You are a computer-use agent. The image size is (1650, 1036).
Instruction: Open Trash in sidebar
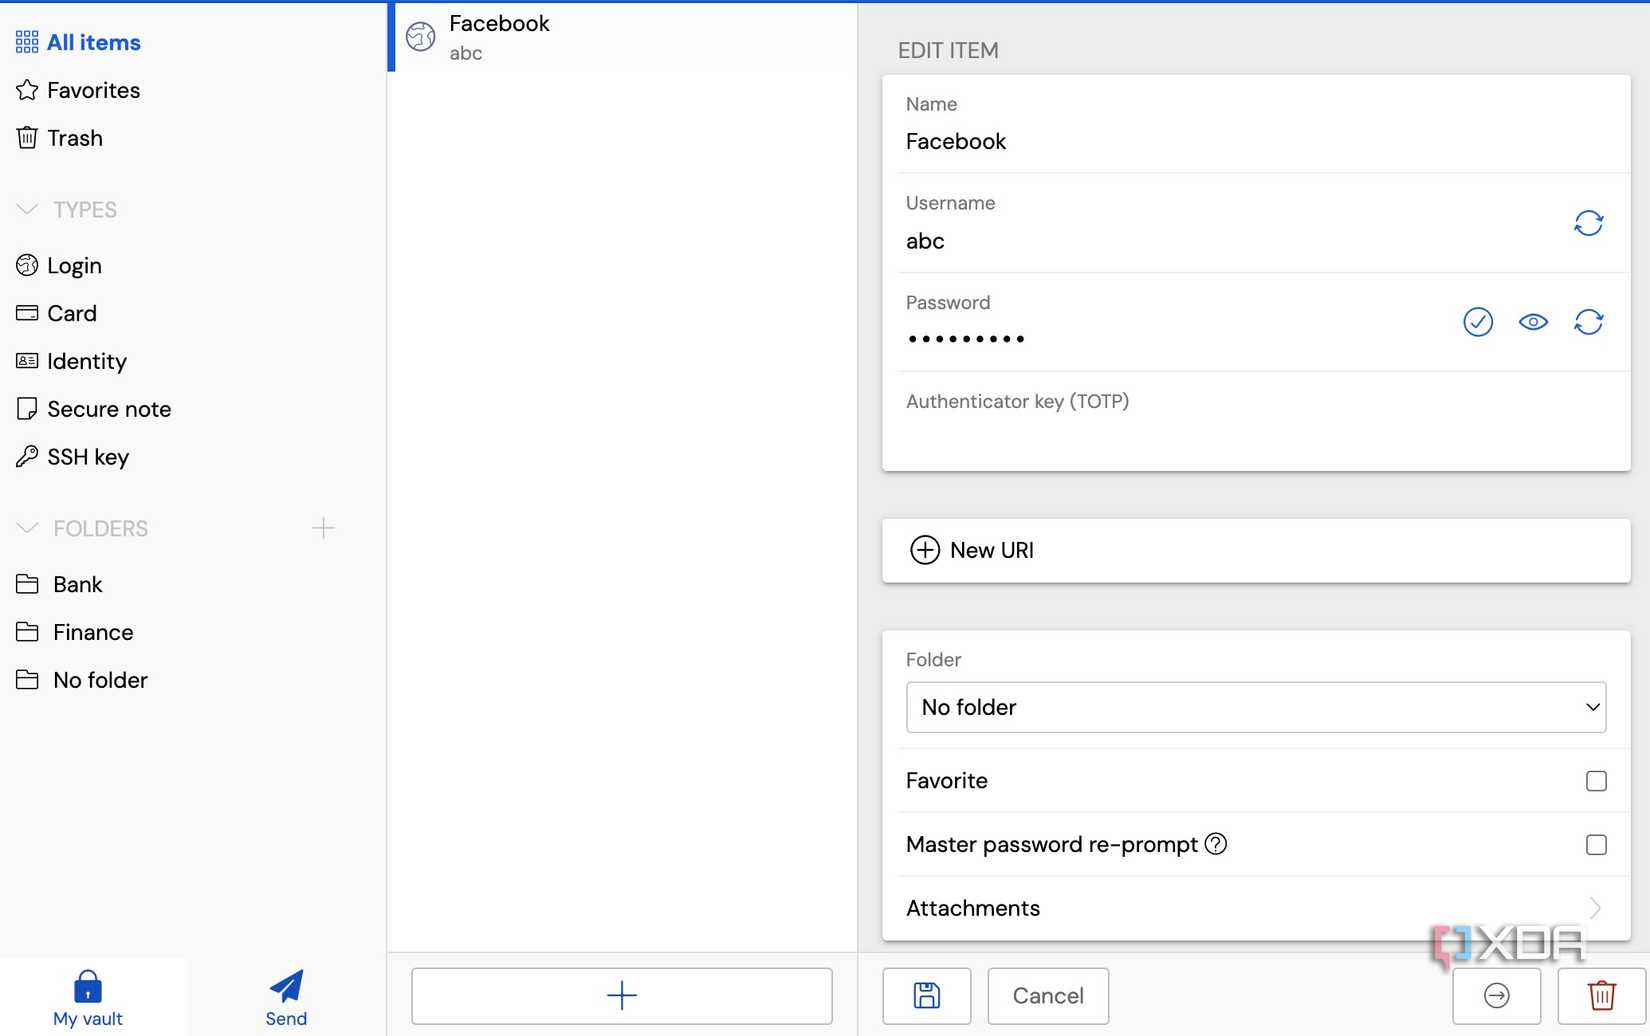coord(60,138)
